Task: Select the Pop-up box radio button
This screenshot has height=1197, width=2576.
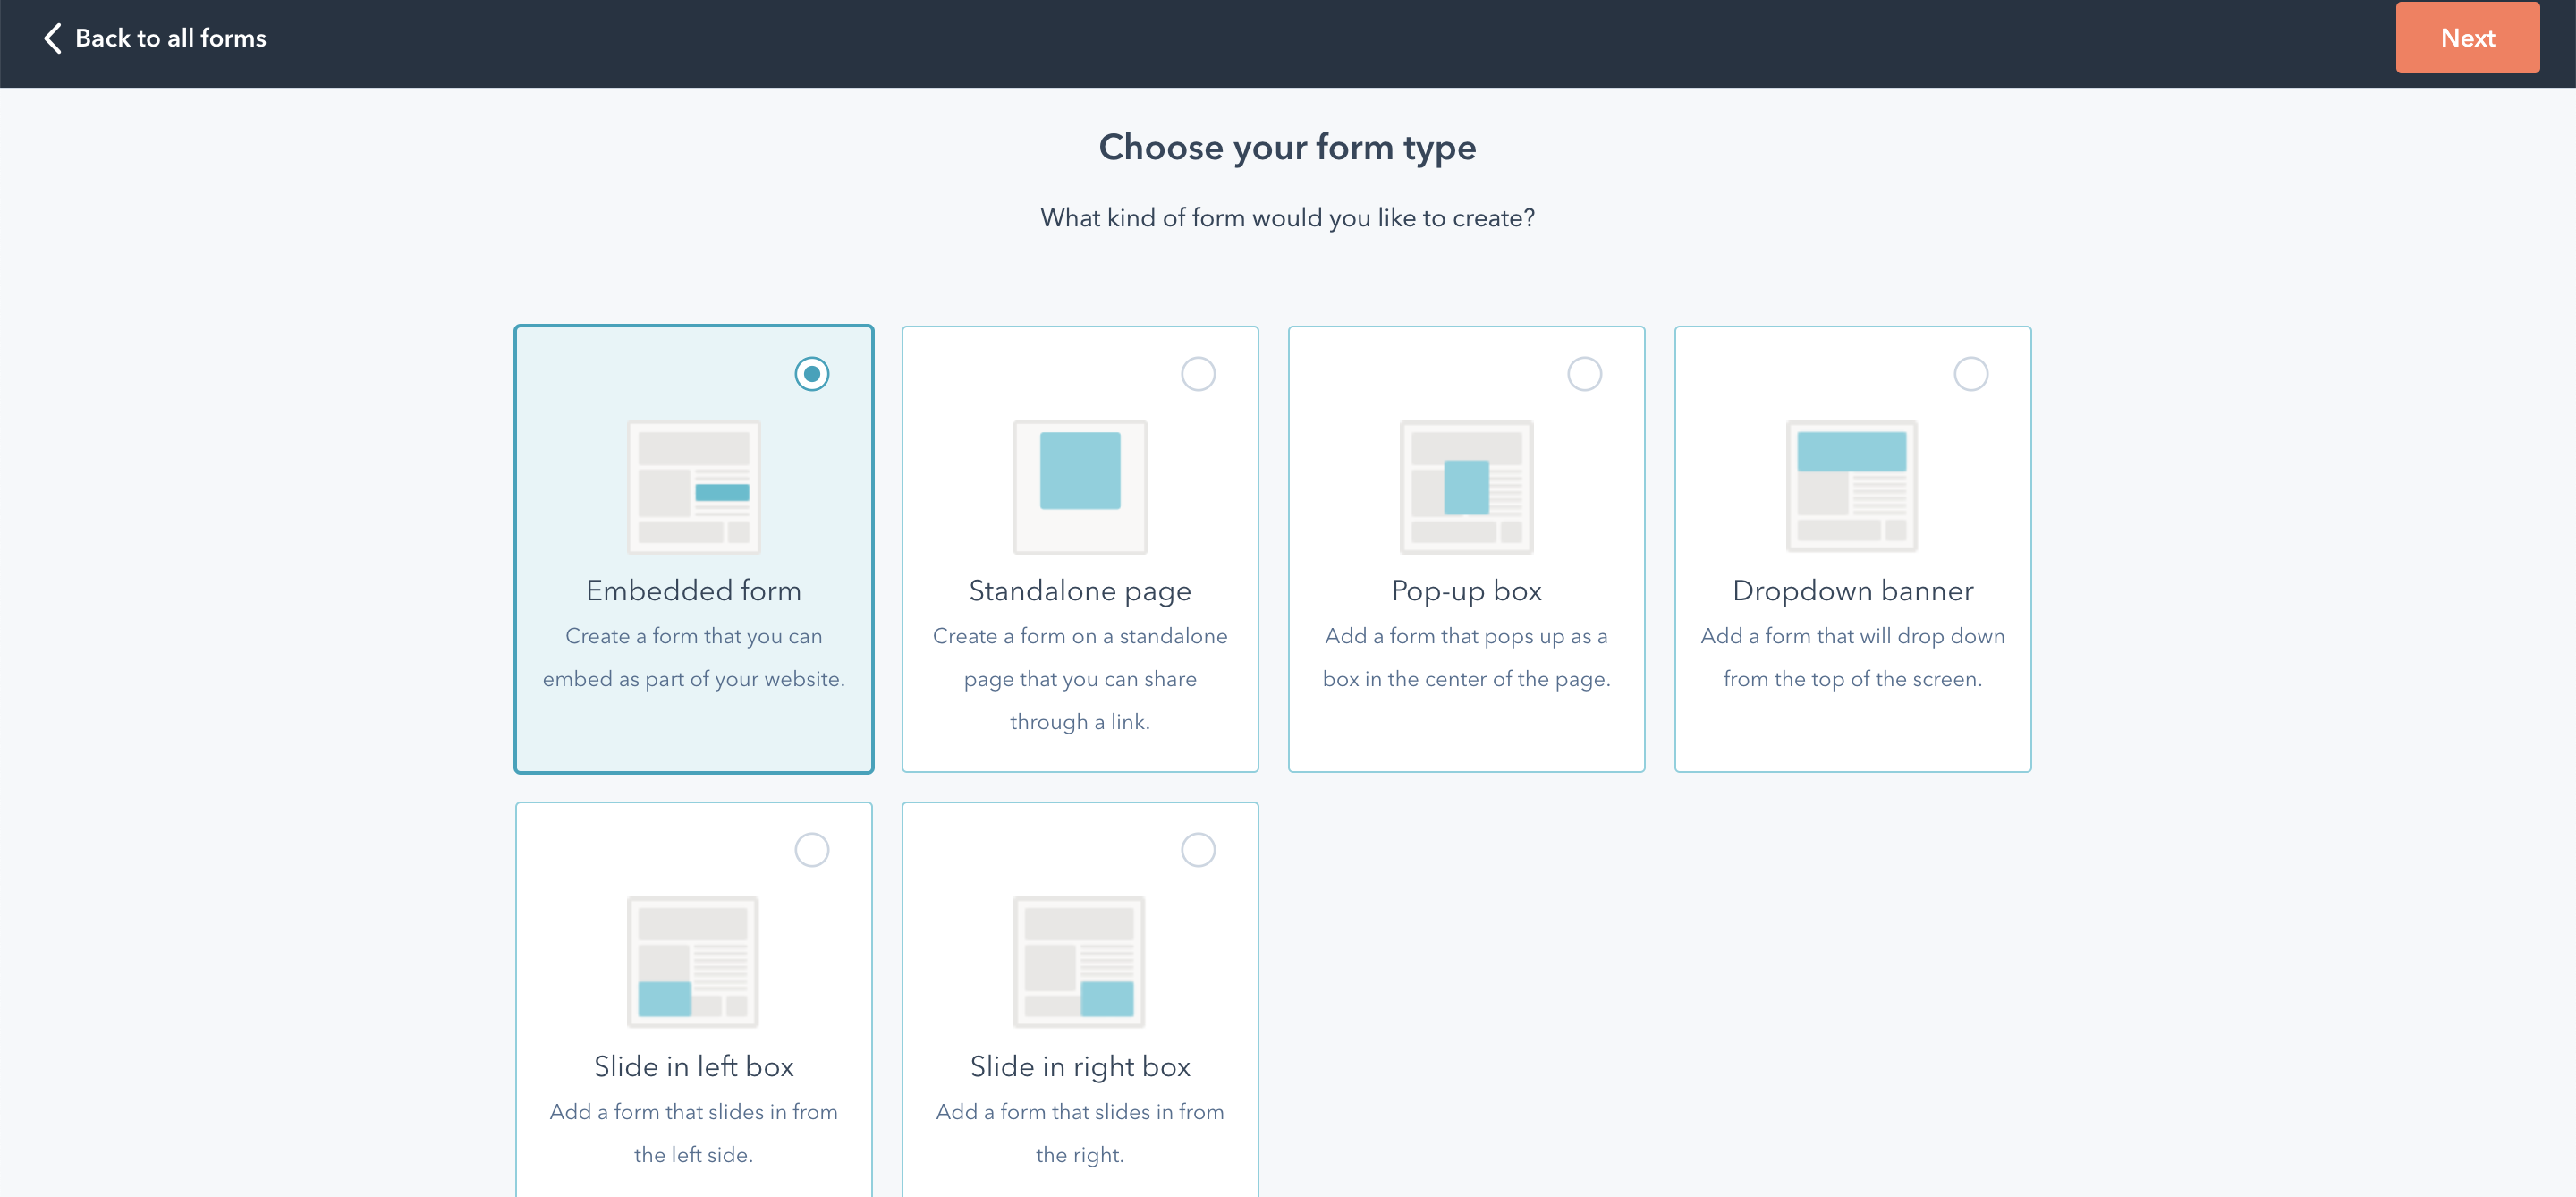Action: (x=1584, y=374)
